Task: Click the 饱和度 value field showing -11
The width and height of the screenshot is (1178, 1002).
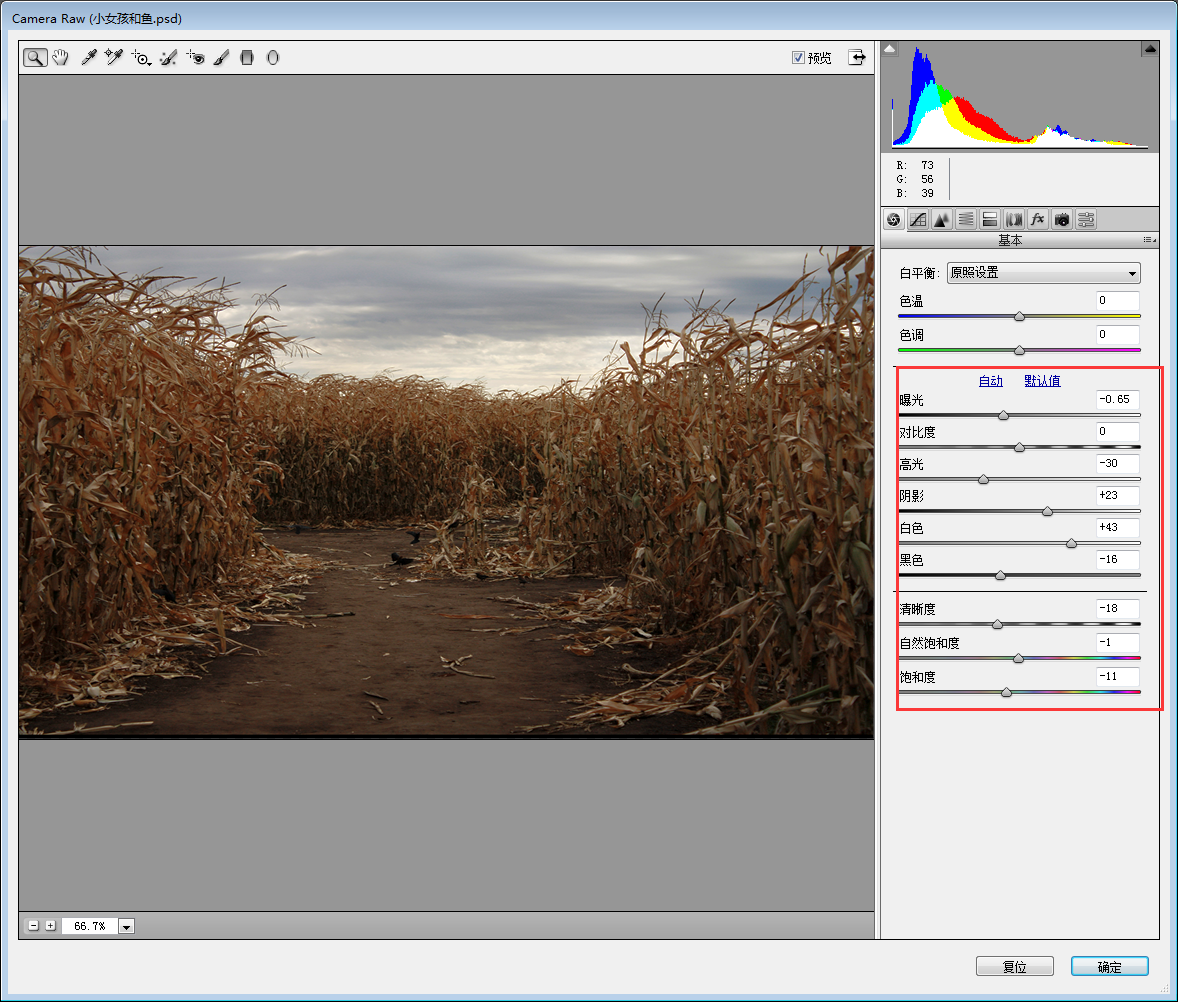Action: click(x=1117, y=676)
